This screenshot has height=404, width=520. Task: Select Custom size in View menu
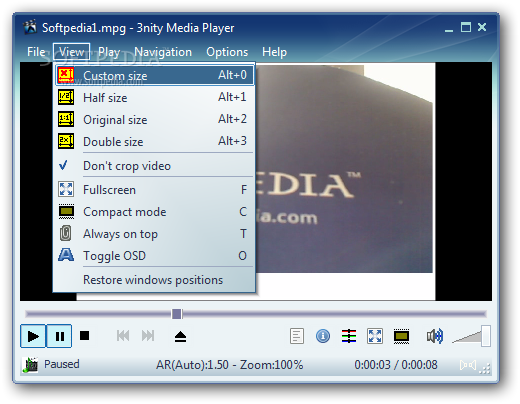155,75
